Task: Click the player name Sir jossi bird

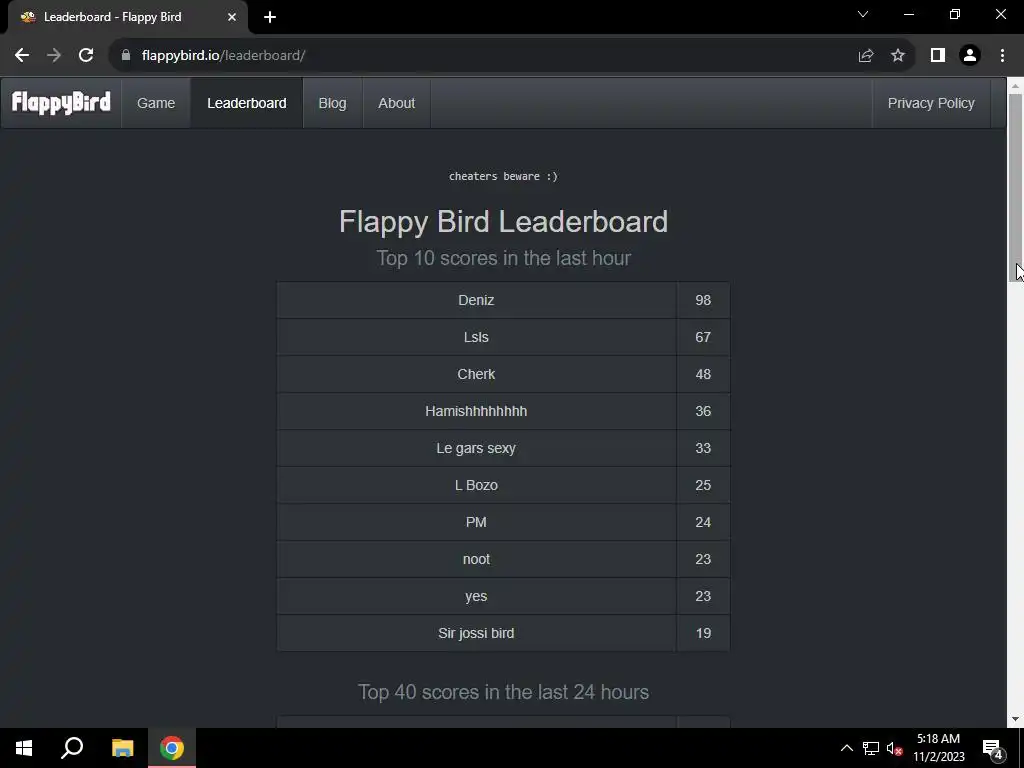Action: (476, 633)
